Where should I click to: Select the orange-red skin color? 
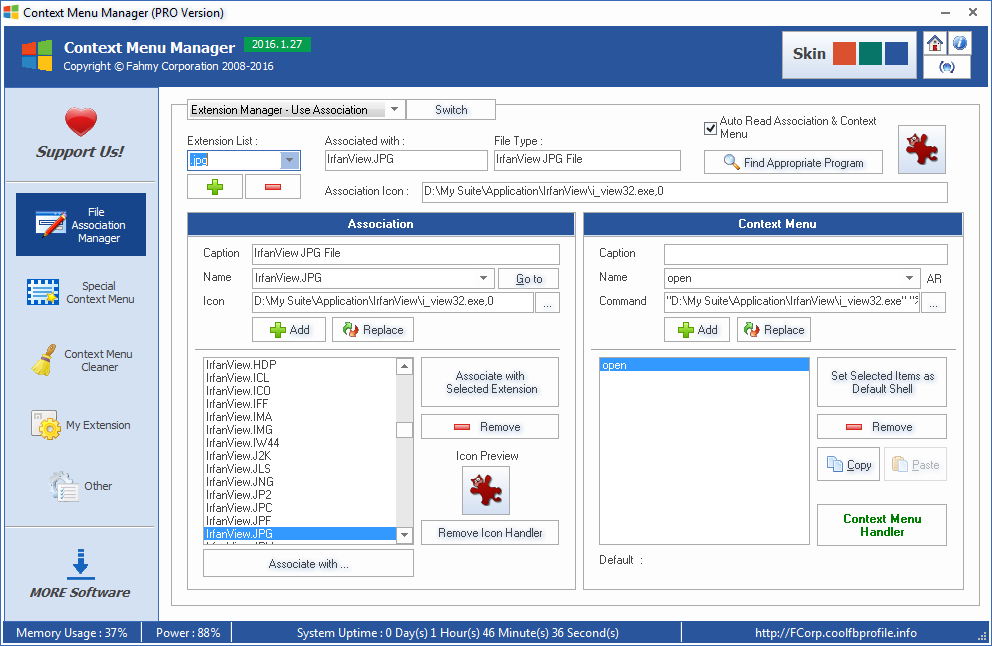[845, 54]
